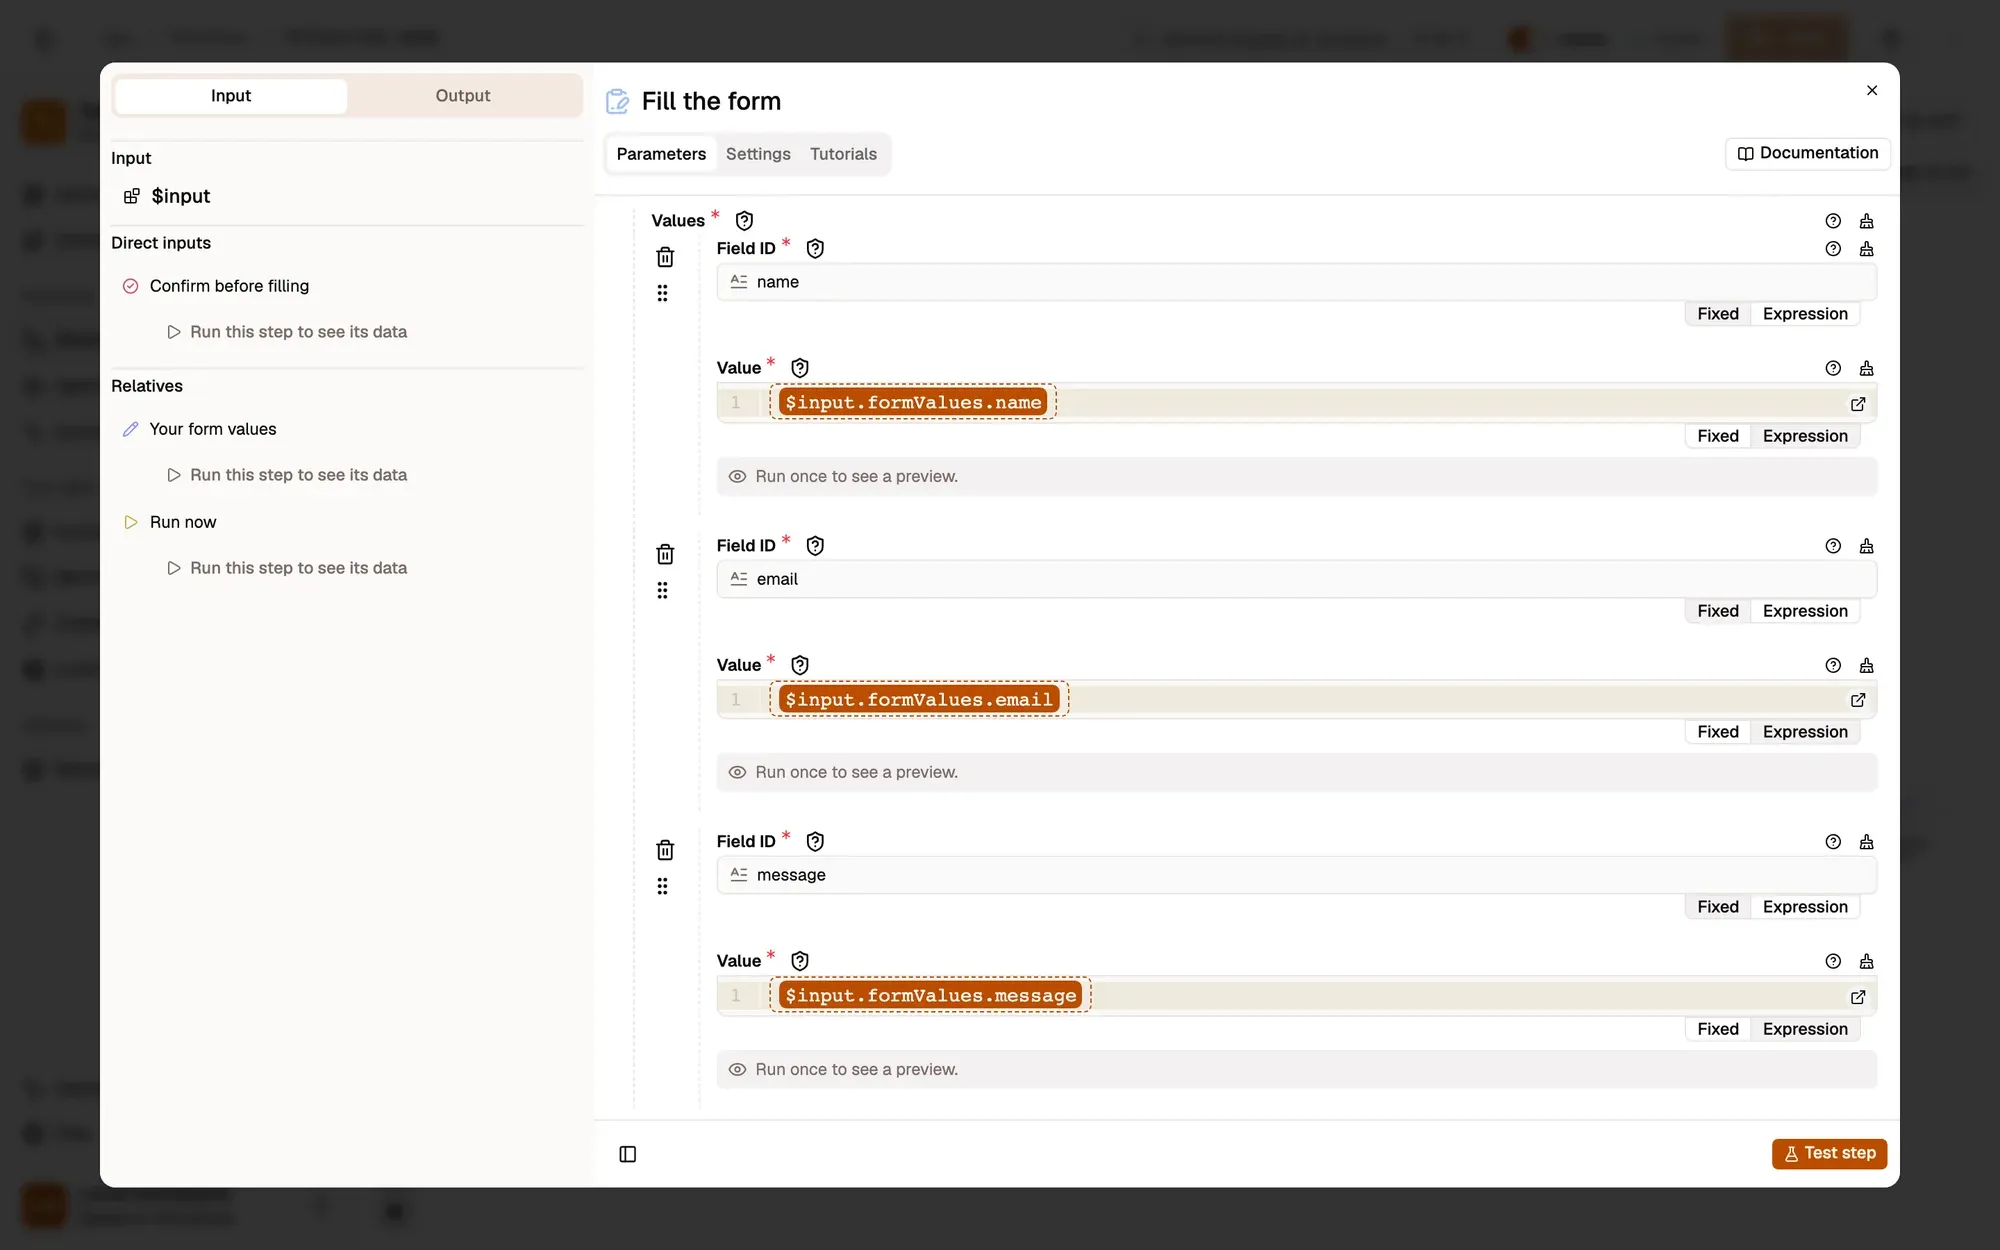This screenshot has height=1250, width=2000.
Task: Select the Parameters tab
Action: [661, 154]
